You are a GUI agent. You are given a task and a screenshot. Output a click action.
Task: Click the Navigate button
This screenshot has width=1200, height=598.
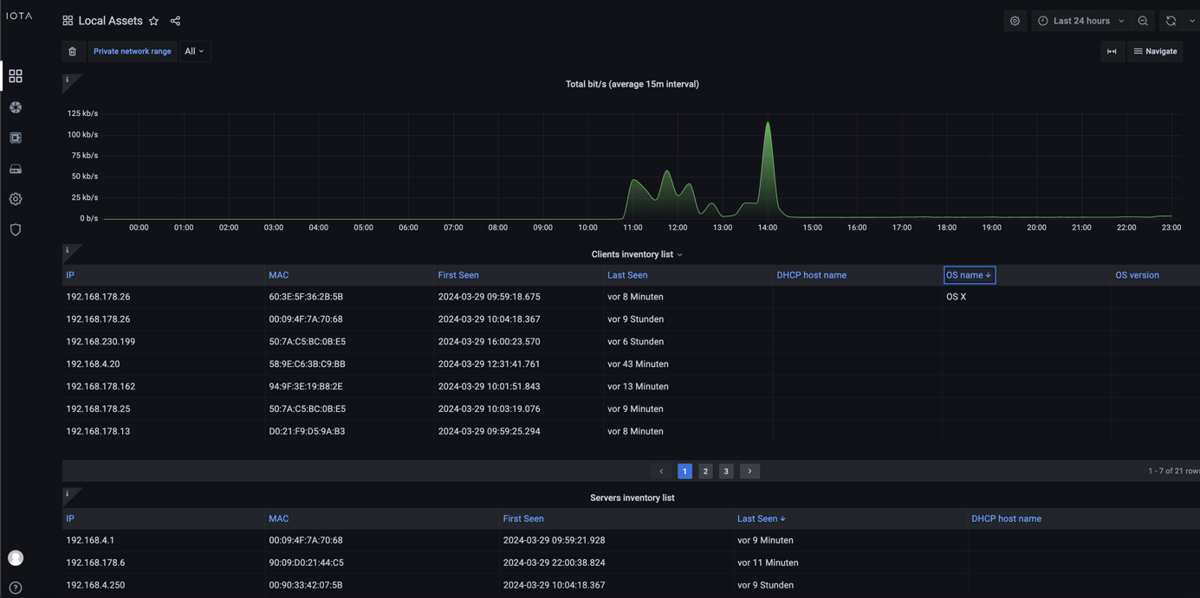click(1155, 51)
